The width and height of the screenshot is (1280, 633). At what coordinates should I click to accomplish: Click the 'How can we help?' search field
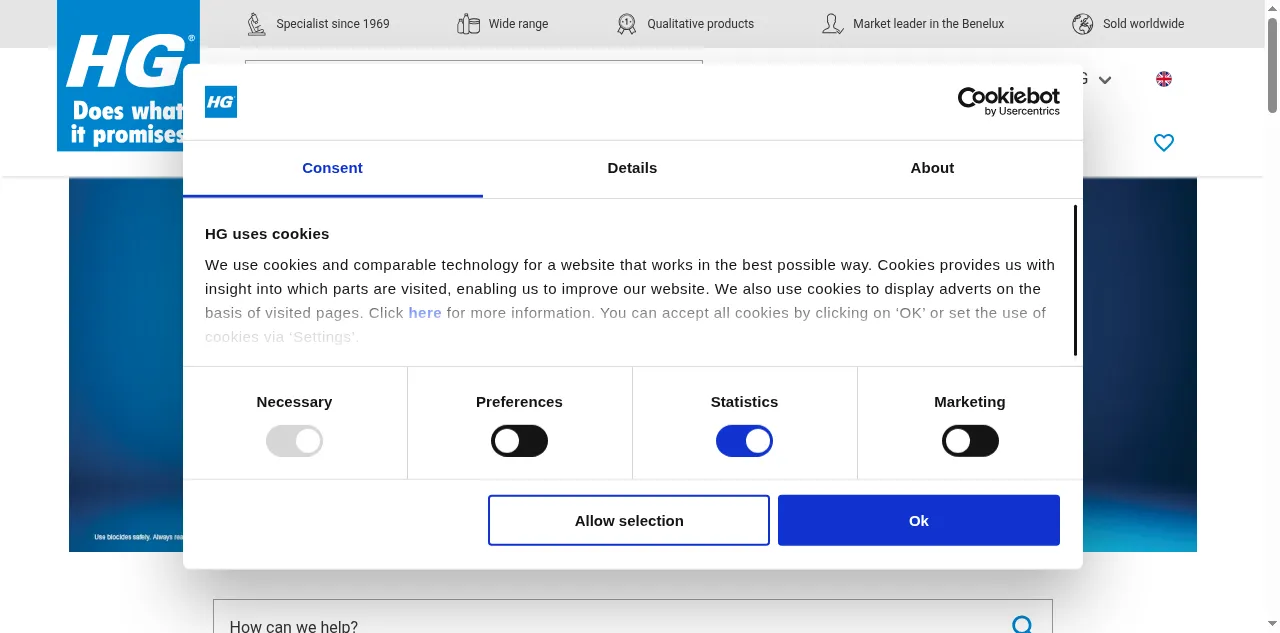(x=633, y=617)
